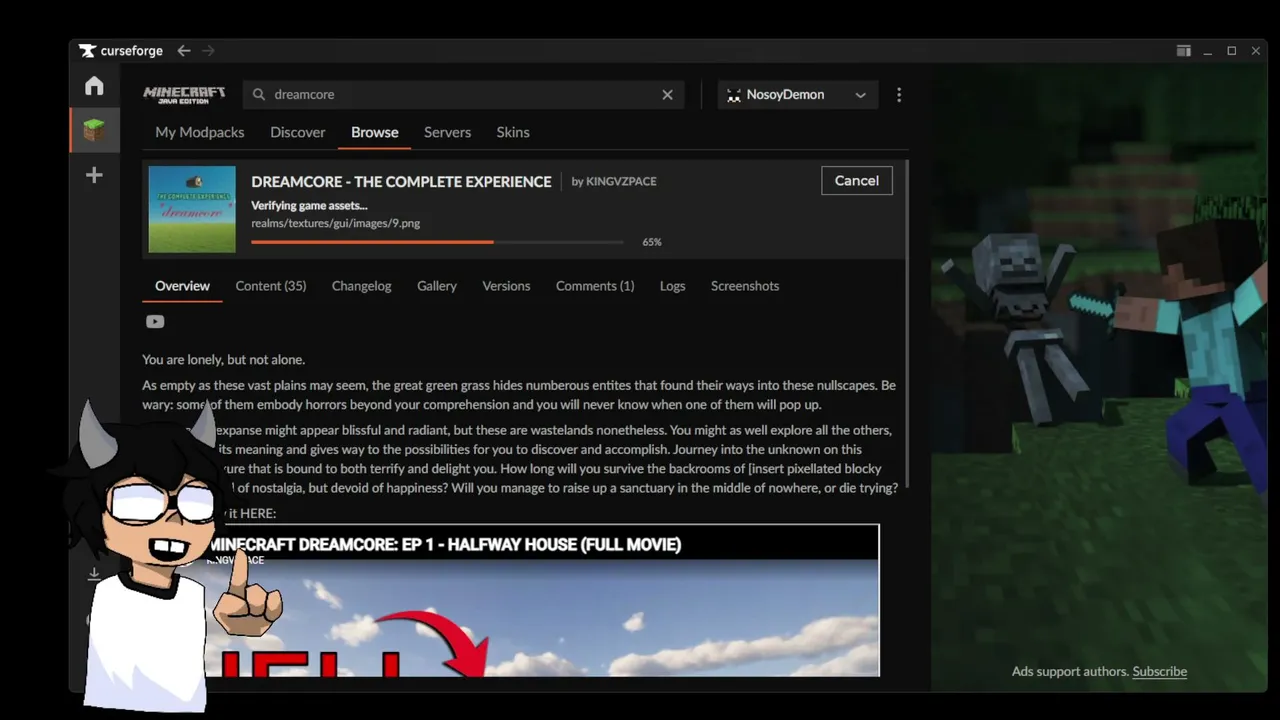
Task: Open the YouTube link icon
Action: click(x=155, y=321)
